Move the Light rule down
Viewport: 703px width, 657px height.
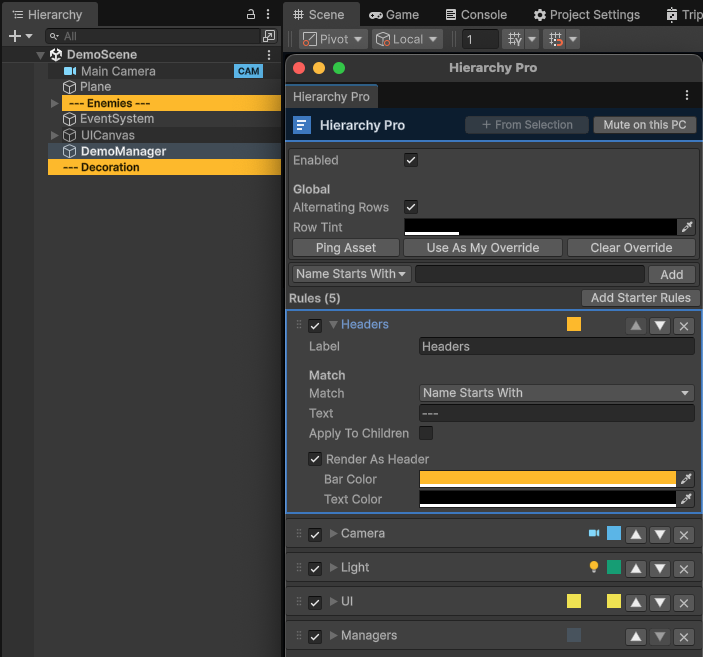point(660,569)
